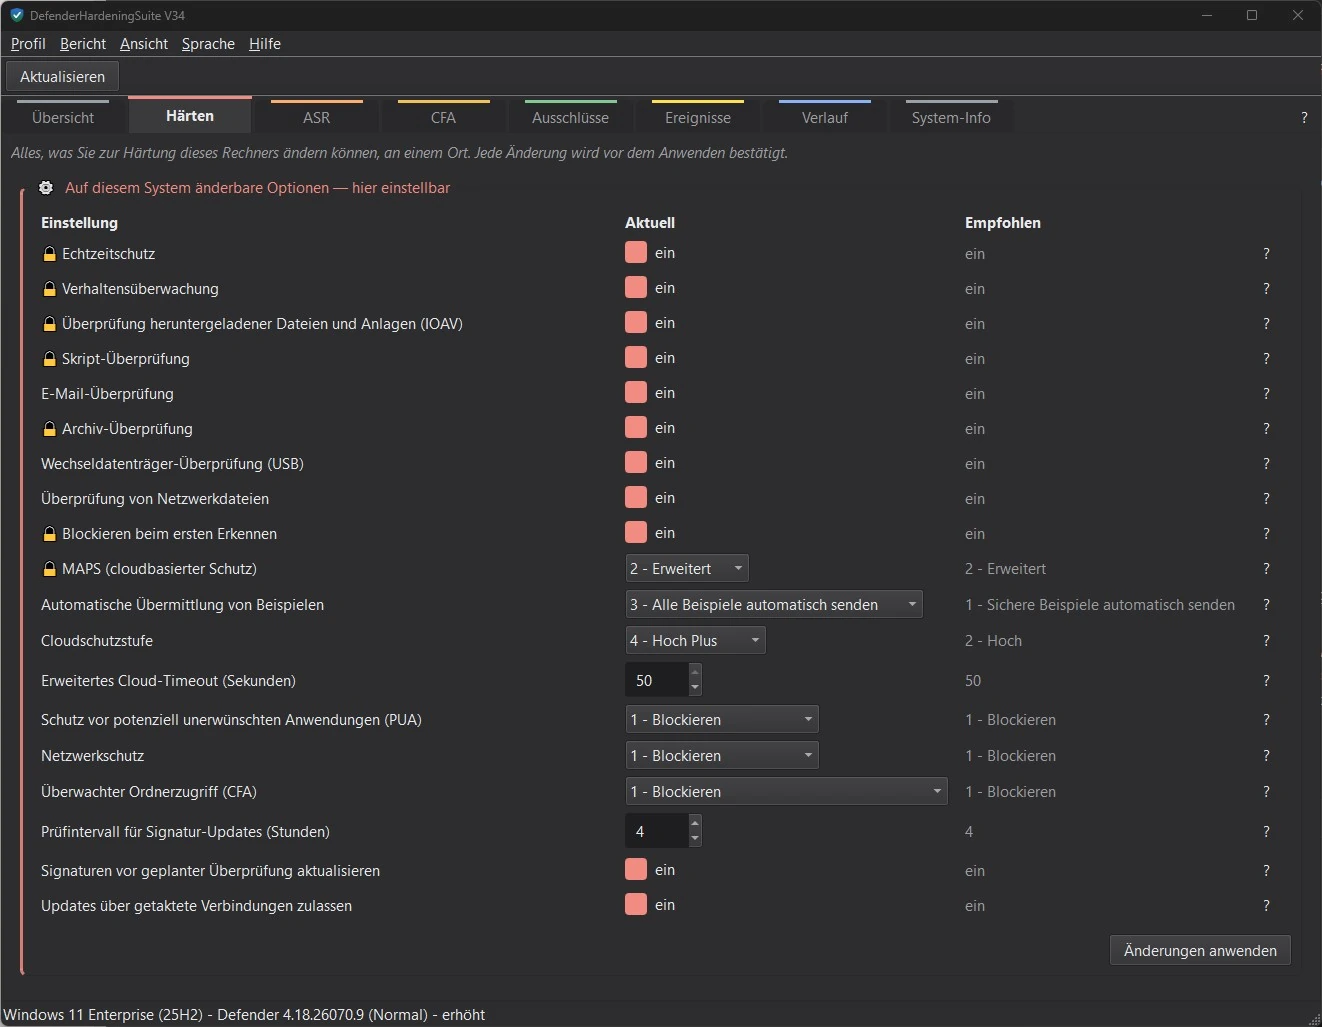This screenshot has height=1027, width=1322.
Task: Open help question mark for Archiv-Überprüfung row
Action: coord(1266,429)
